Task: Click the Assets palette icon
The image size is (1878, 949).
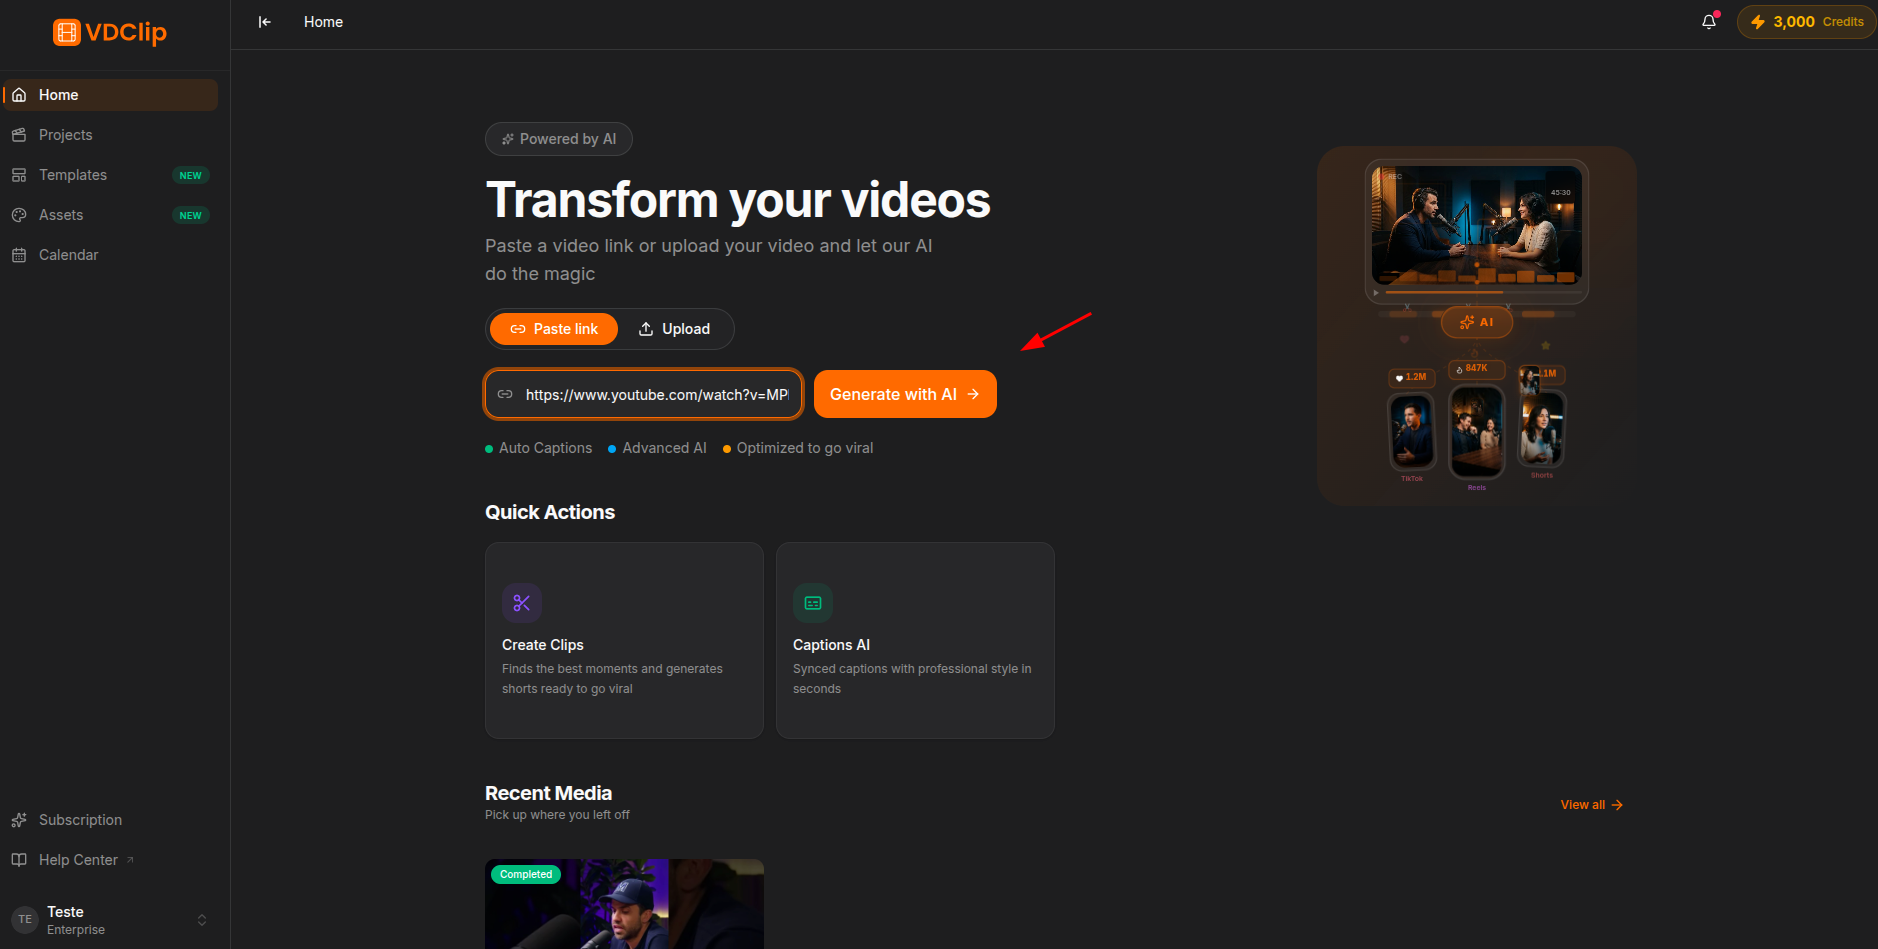Action: point(19,215)
